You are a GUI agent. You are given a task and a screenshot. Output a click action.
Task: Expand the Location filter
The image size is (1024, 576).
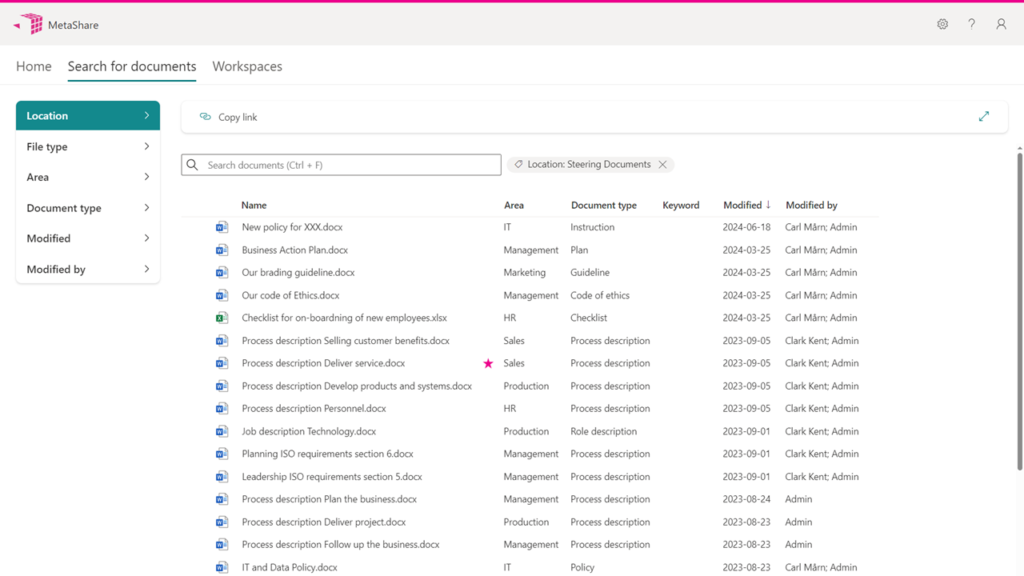(x=88, y=116)
